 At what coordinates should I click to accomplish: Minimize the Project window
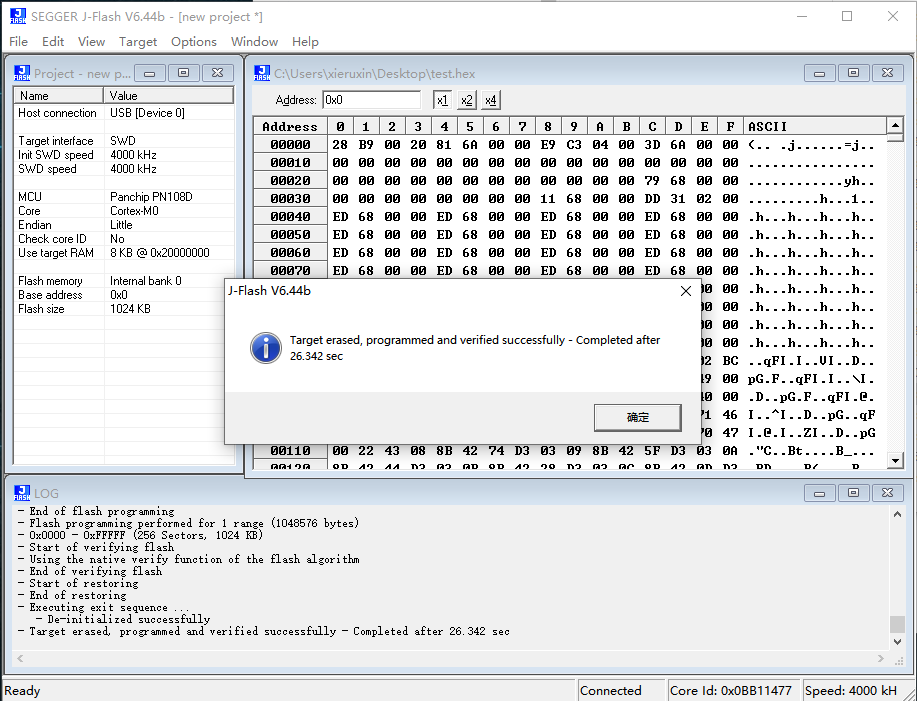point(150,73)
